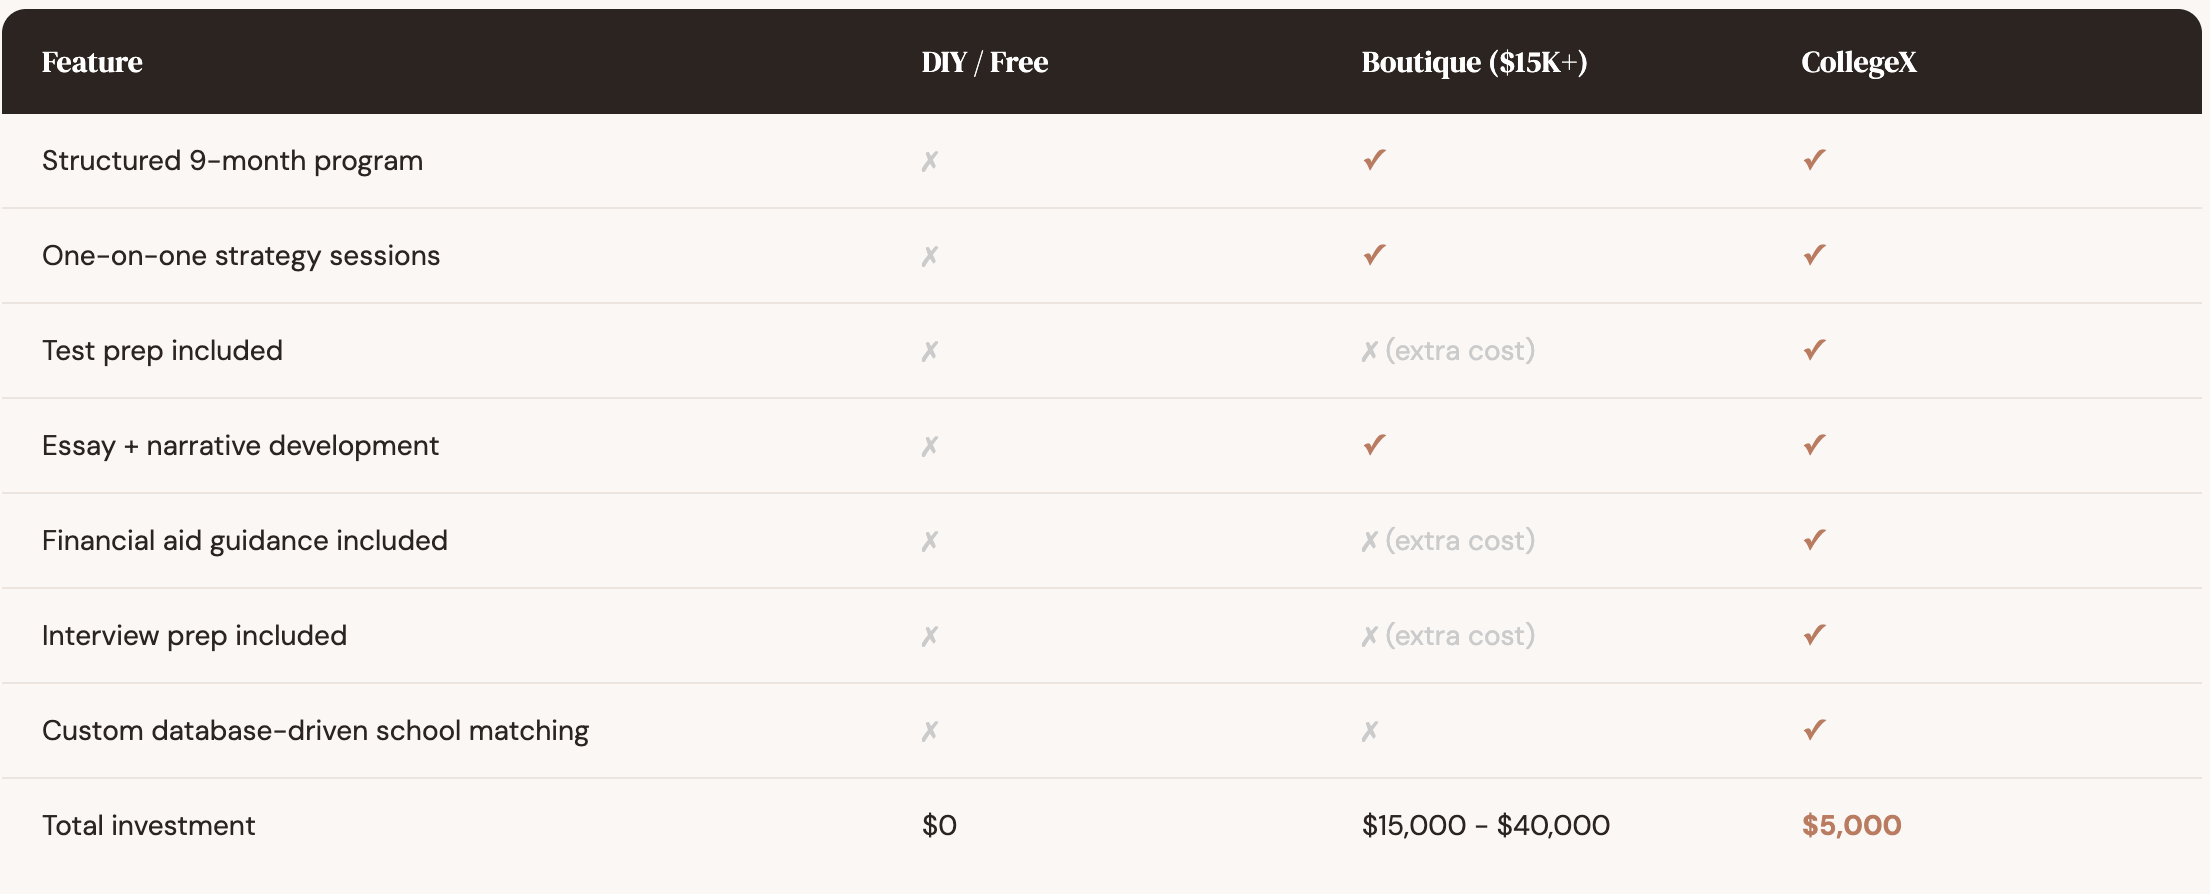Viewport: 2210px width, 894px height.
Task: Click the DIY / Free column header
Action: click(x=984, y=62)
